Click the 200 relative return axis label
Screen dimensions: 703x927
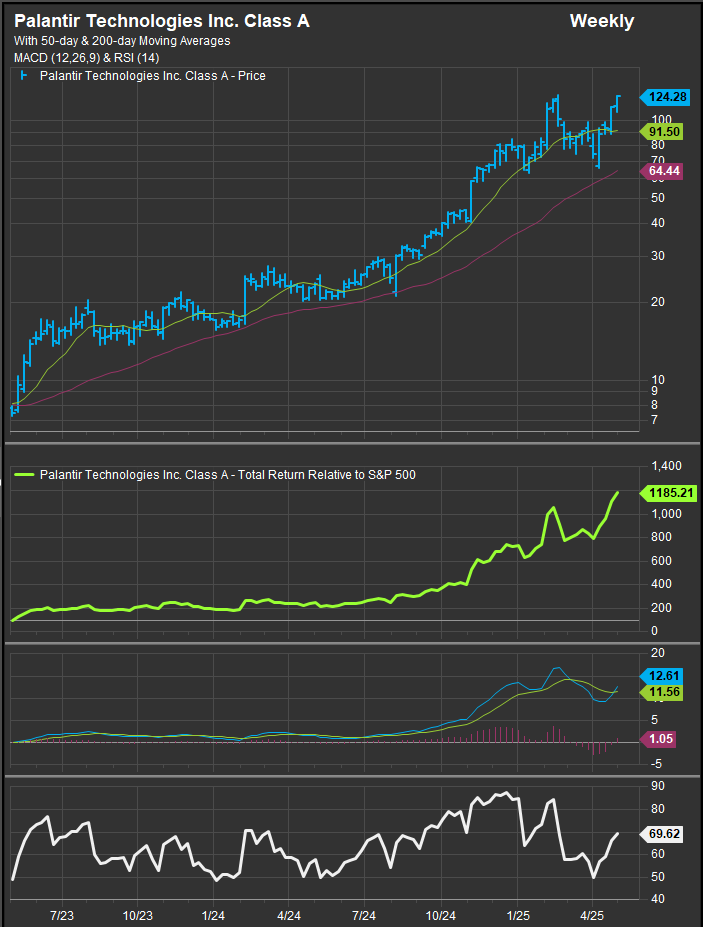662,608
